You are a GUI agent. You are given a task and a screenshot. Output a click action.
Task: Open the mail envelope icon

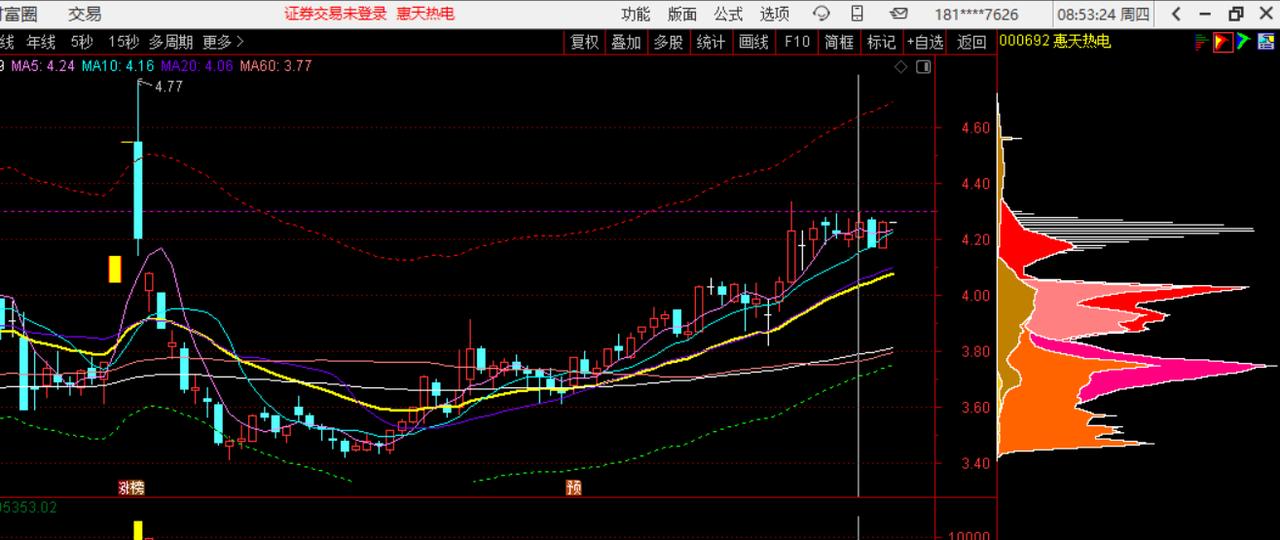click(898, 14)
